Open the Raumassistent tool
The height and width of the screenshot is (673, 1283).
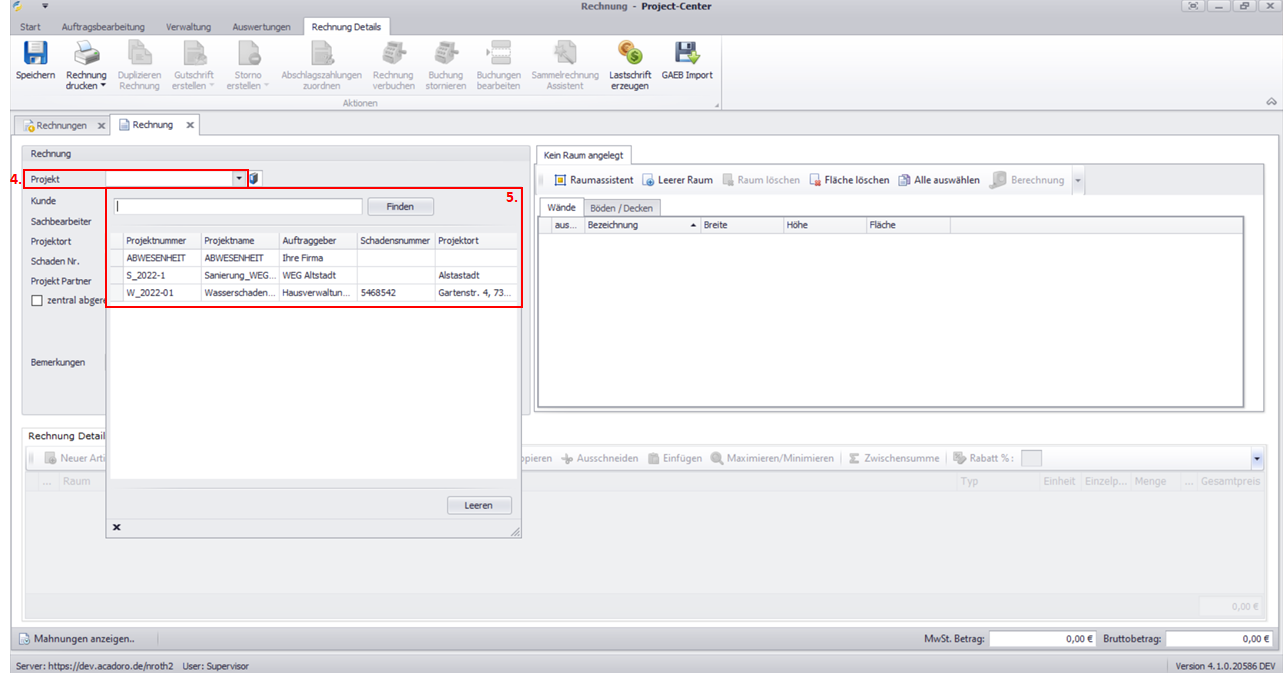(x=594, y=180)
